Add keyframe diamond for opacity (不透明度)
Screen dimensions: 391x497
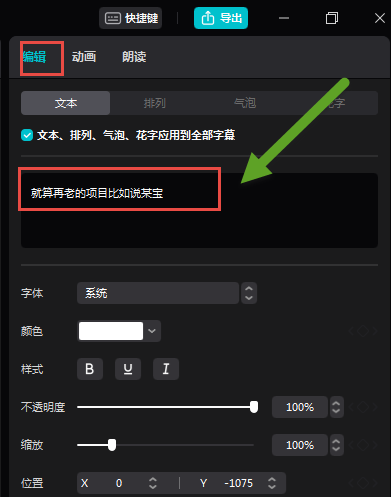pyautogui.click(x=363, y=407)
